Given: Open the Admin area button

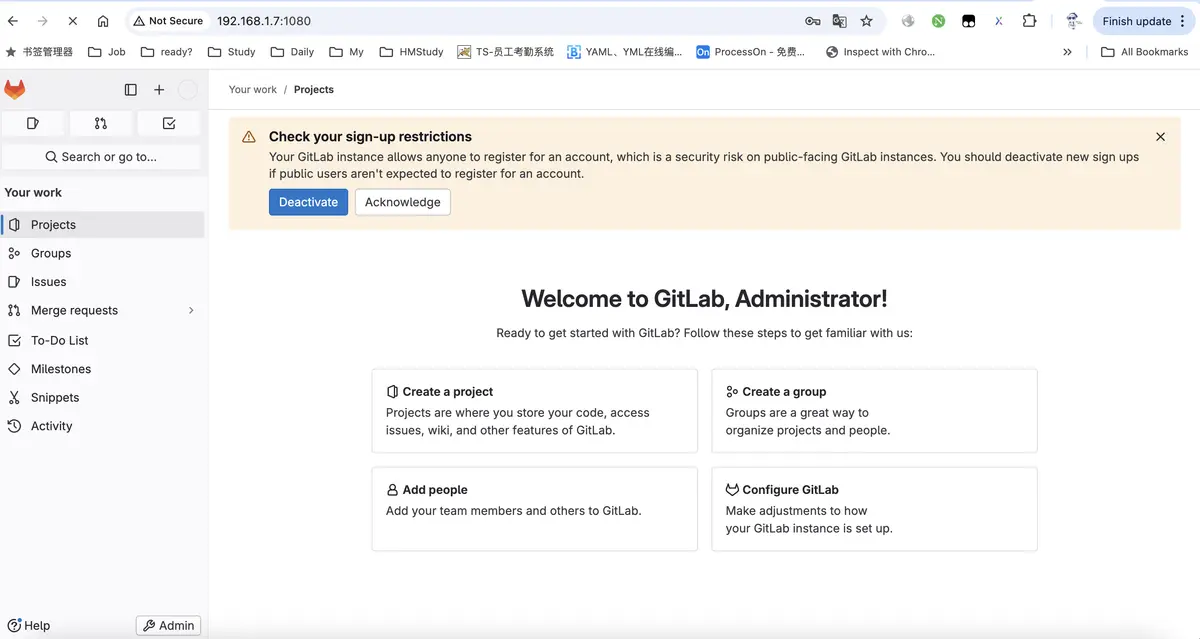Looking at the screenshot, I should click(x=168, y=625).
